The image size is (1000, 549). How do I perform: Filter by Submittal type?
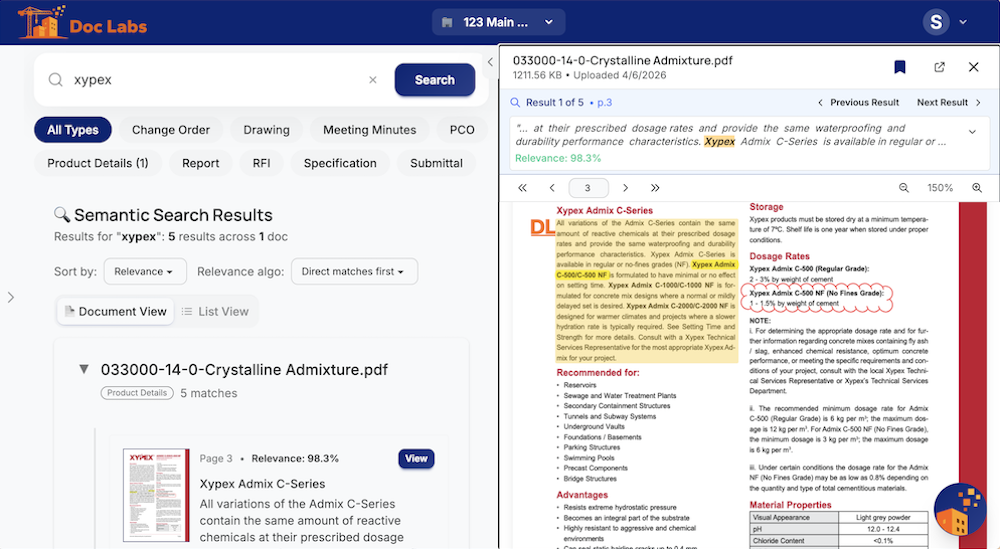click(x=436, y=163)
